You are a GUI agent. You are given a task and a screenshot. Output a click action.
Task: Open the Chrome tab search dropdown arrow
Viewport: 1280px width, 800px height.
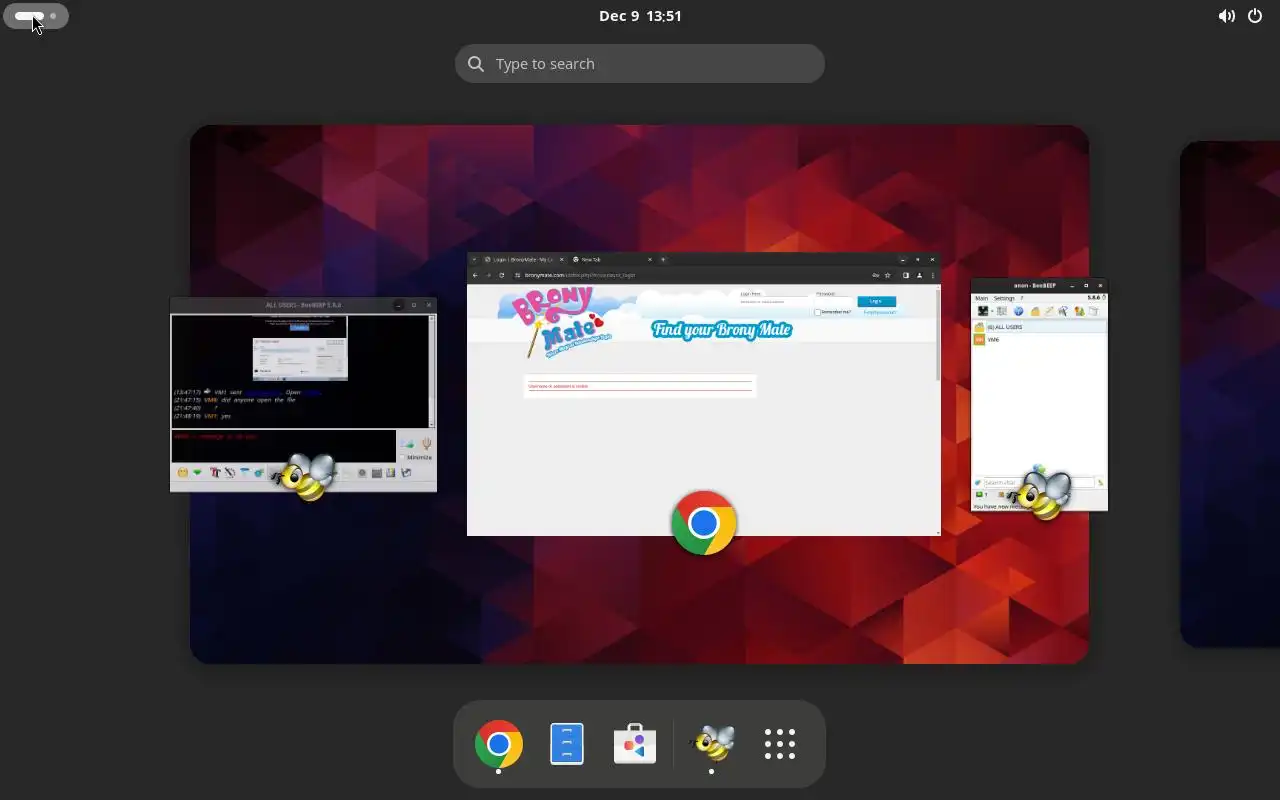click(x=474, y=259)
